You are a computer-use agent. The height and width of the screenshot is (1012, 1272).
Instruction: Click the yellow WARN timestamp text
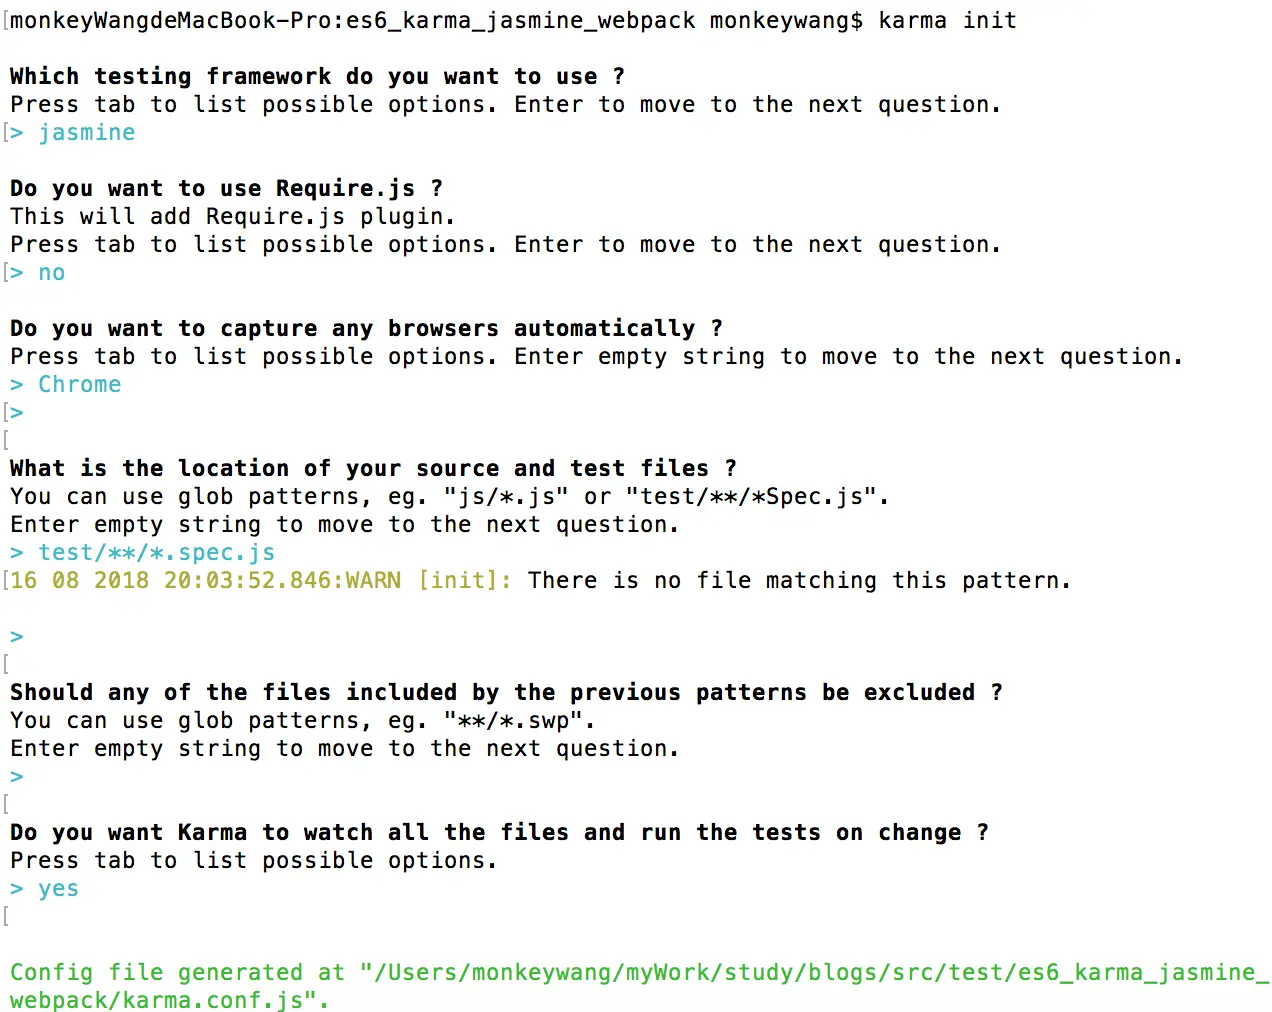[x=205, y=581]
